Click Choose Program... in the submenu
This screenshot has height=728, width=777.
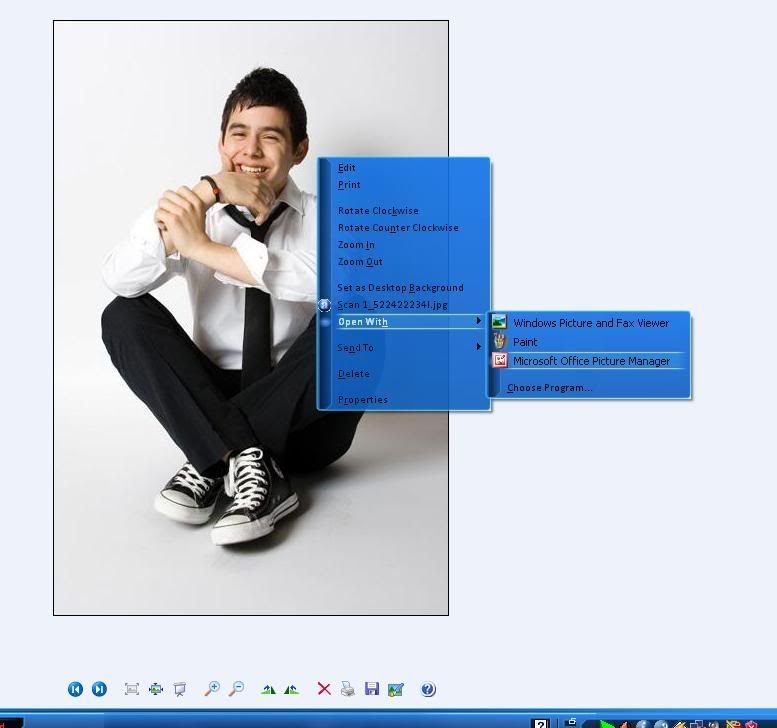click(x=549, y=388)
